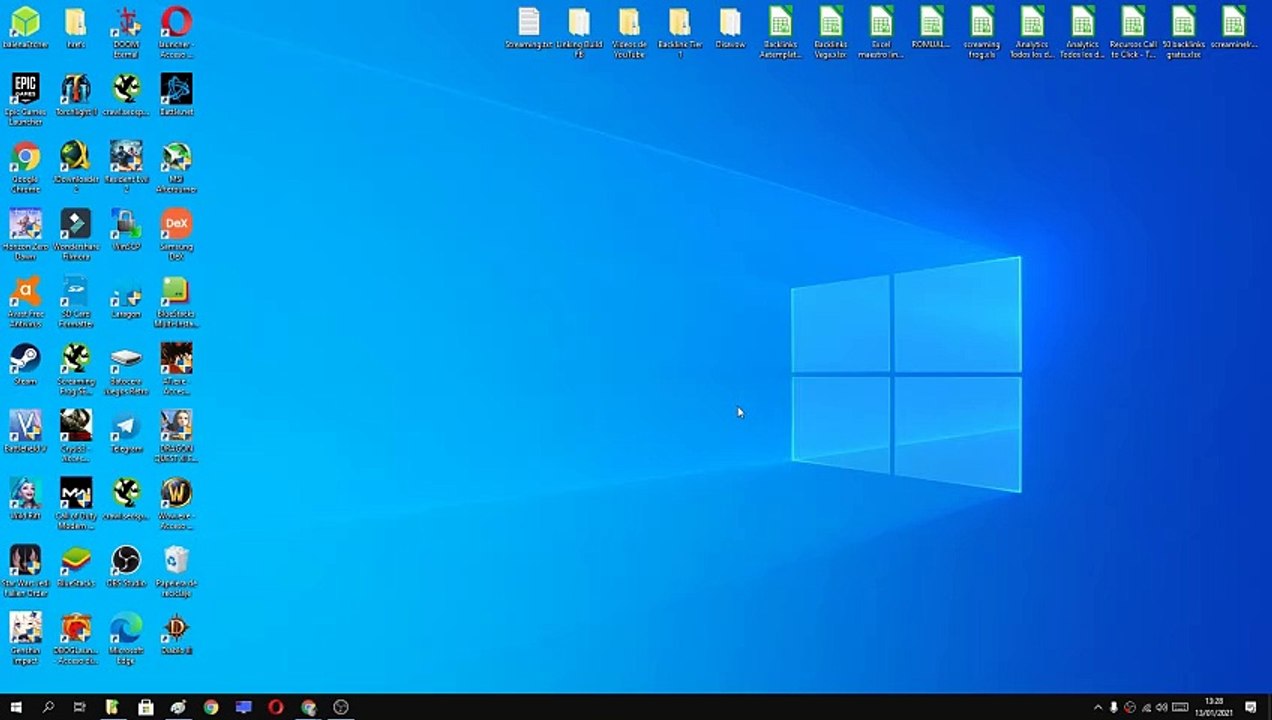Open the Call of Duty Modern Warfare shortcut
Image resolution: width=1272 pixels, height=720 pixels.
click(76, 503)
